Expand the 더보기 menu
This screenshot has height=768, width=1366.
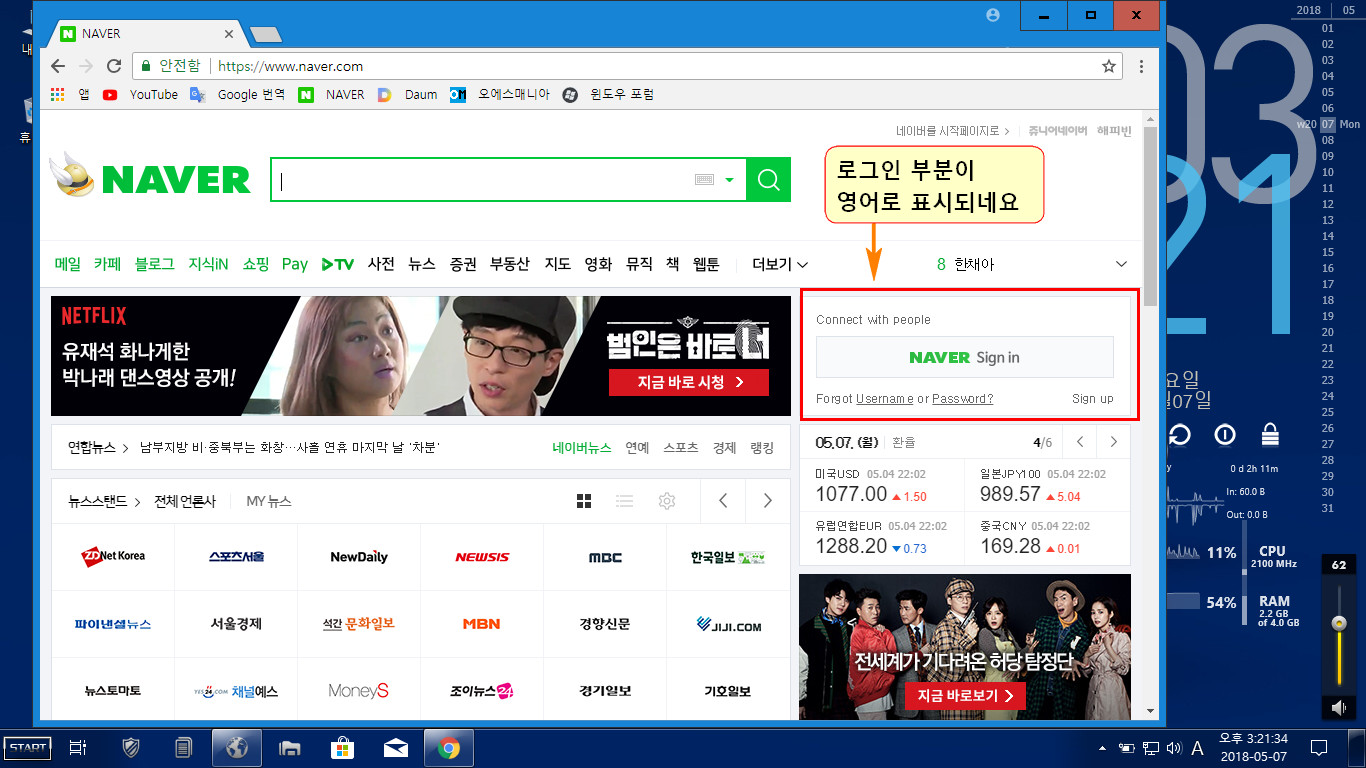pyautogui.click(x=780, y=264)
